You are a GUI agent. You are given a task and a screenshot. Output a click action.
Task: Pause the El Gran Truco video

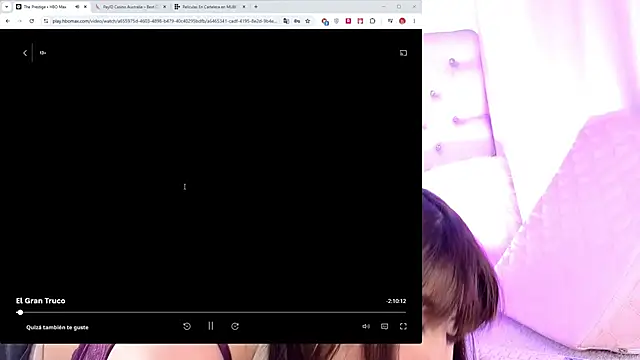tap(211, 326)
